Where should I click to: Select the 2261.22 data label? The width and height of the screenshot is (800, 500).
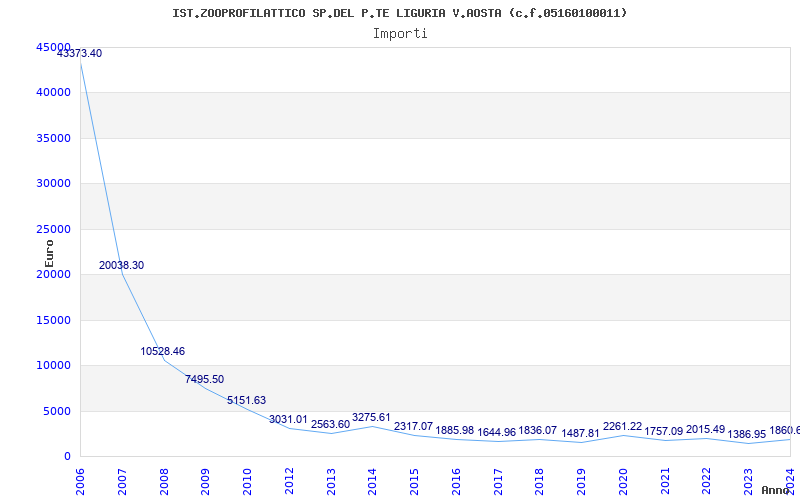[623, 426]
